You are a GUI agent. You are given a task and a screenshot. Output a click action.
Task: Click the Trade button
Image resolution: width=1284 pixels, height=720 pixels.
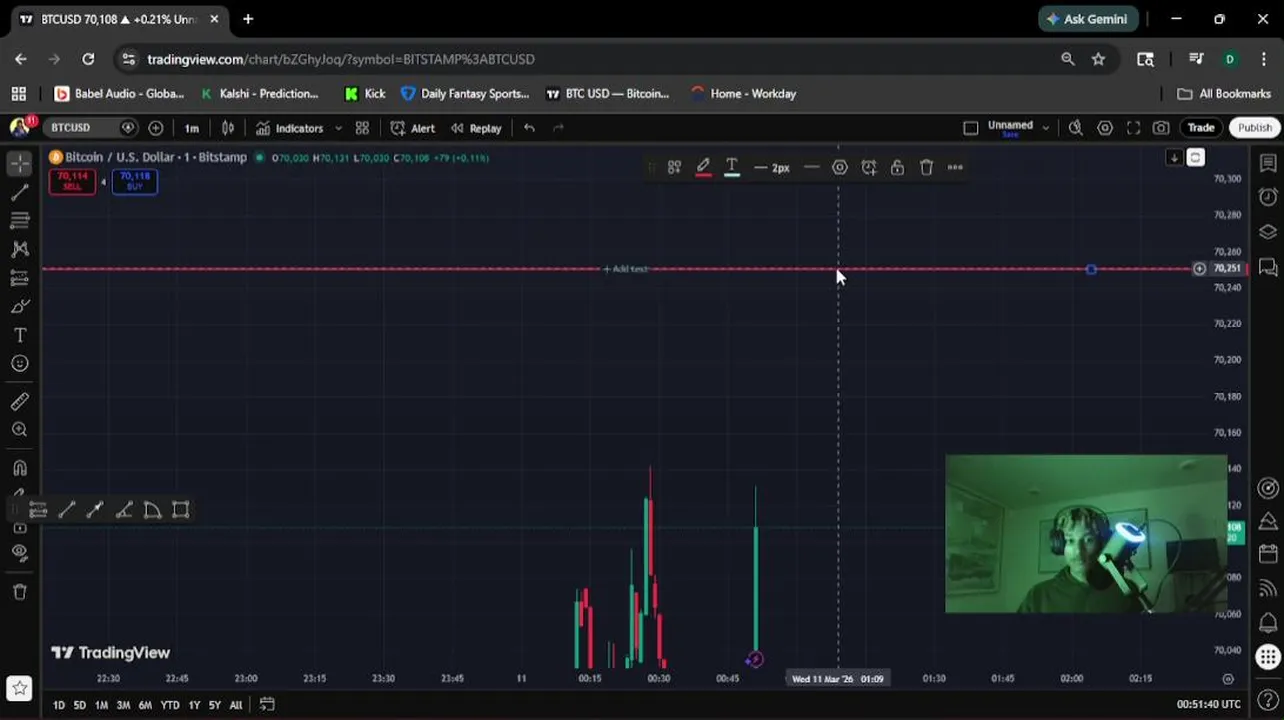coord(1201,128)
